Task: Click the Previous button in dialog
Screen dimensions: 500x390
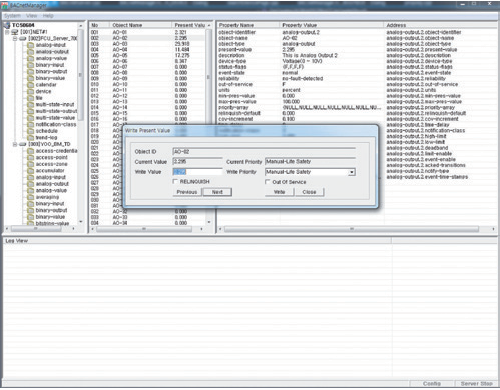Action: point(187,192)
